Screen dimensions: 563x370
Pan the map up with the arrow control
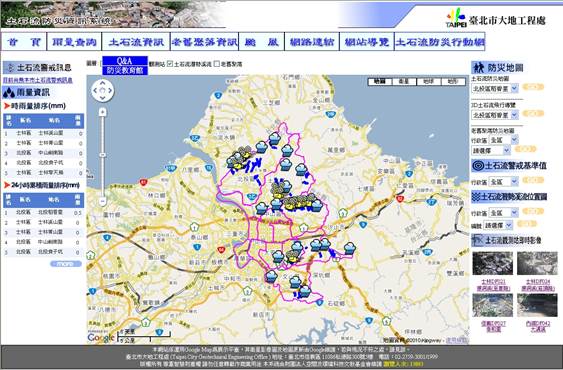tap(102, 83)
